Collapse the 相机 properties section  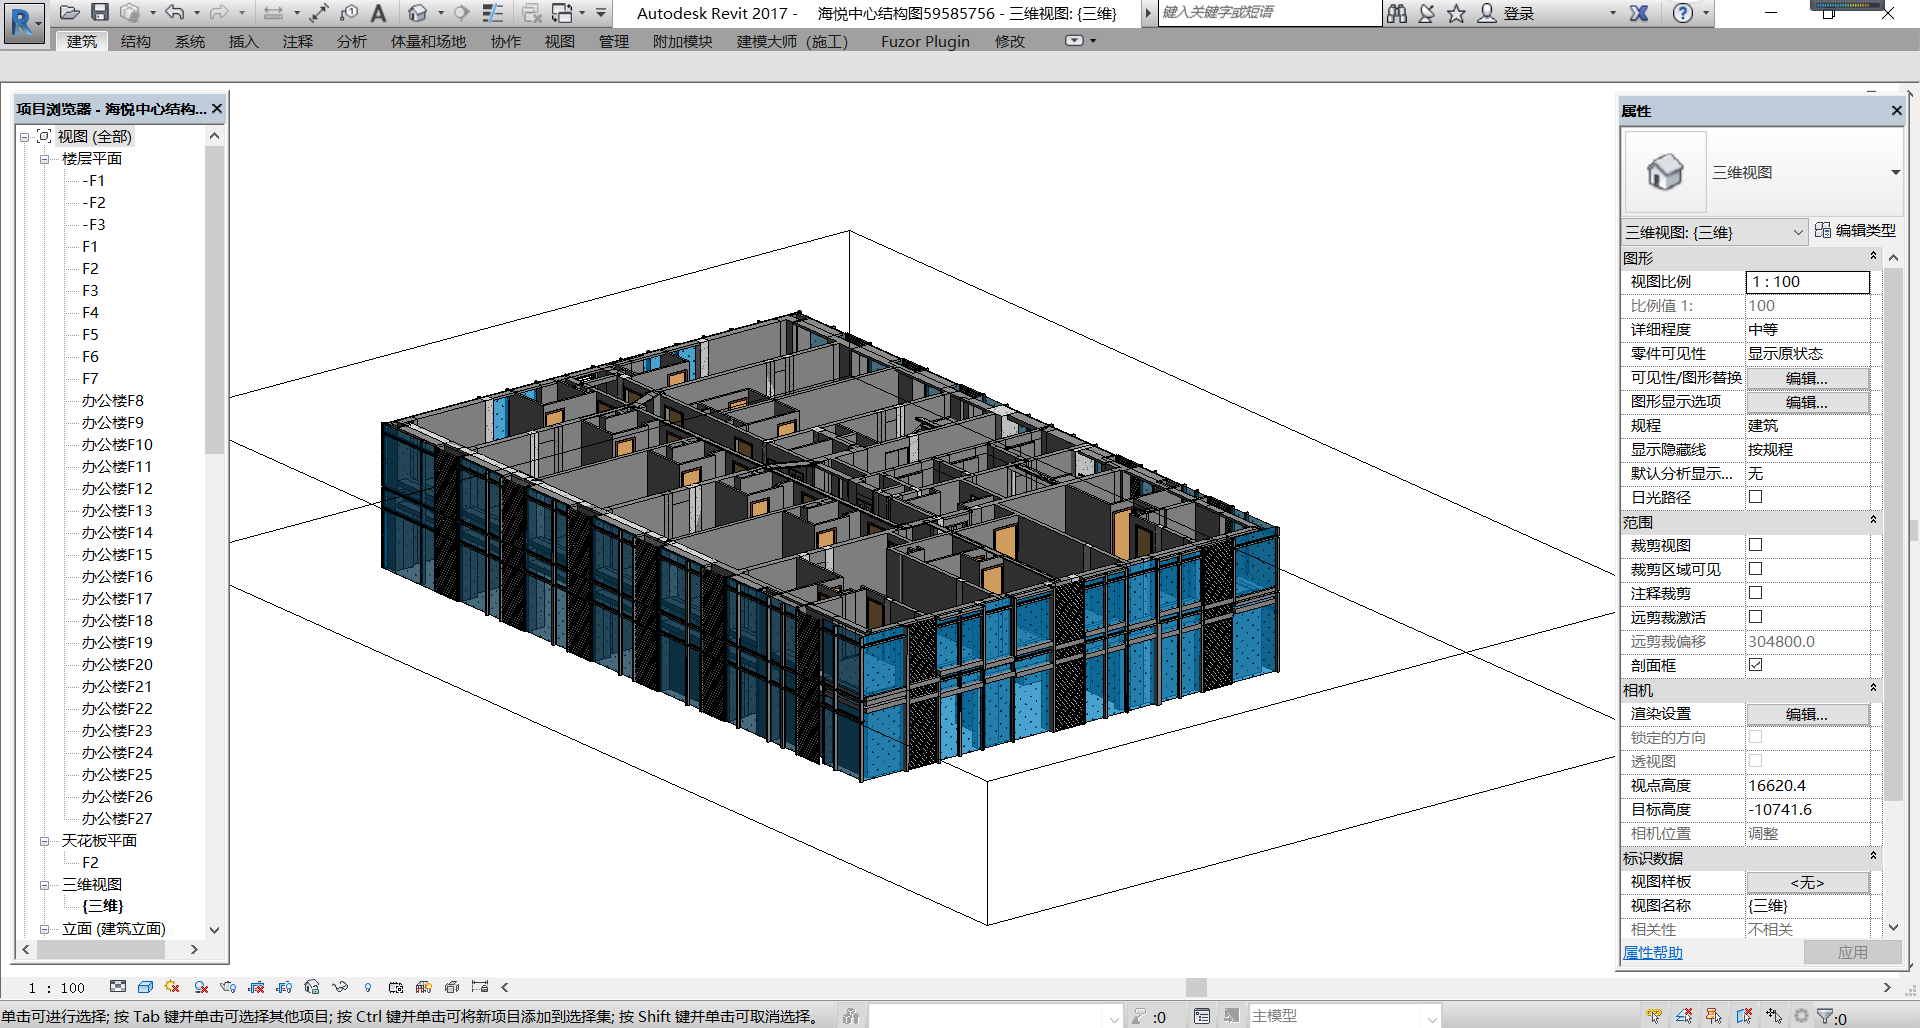pos(1873,689)
